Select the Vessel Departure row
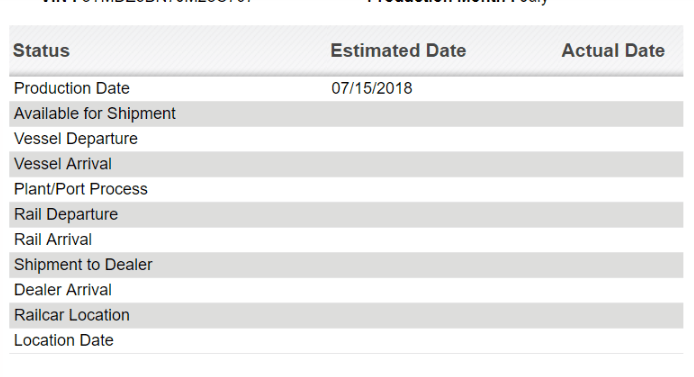Viewport: 694px width, 377px height. [346, 139]
